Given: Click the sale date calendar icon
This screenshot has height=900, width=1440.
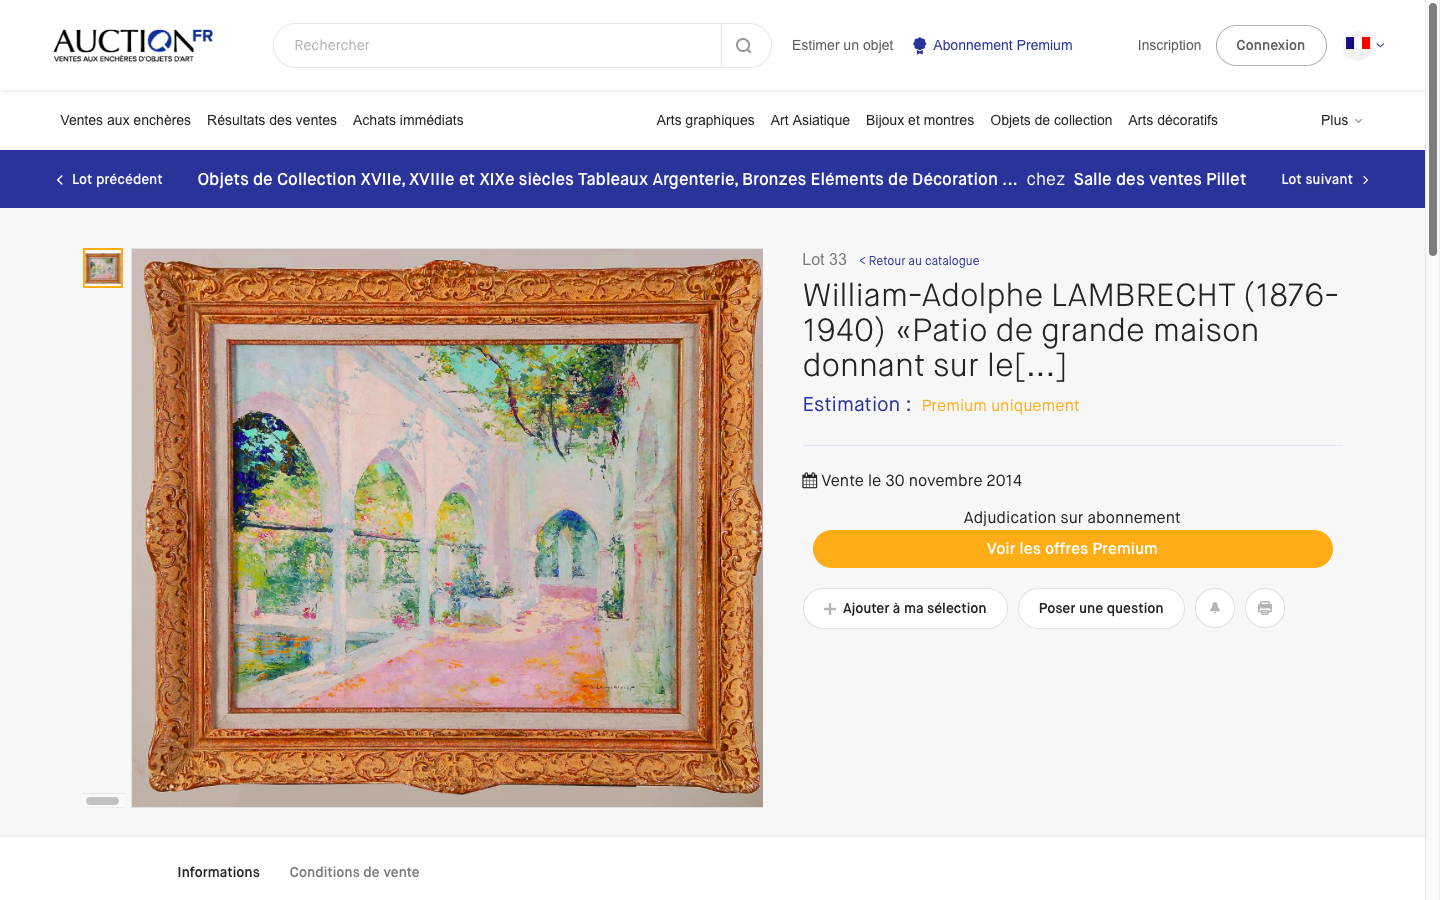Looking at the screenshot, I should pyautogui.click(x=810, y=481).
